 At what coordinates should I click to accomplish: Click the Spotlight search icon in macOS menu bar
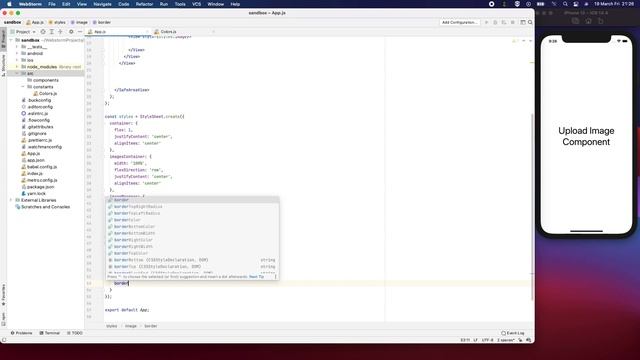click(x=565, y=4)
